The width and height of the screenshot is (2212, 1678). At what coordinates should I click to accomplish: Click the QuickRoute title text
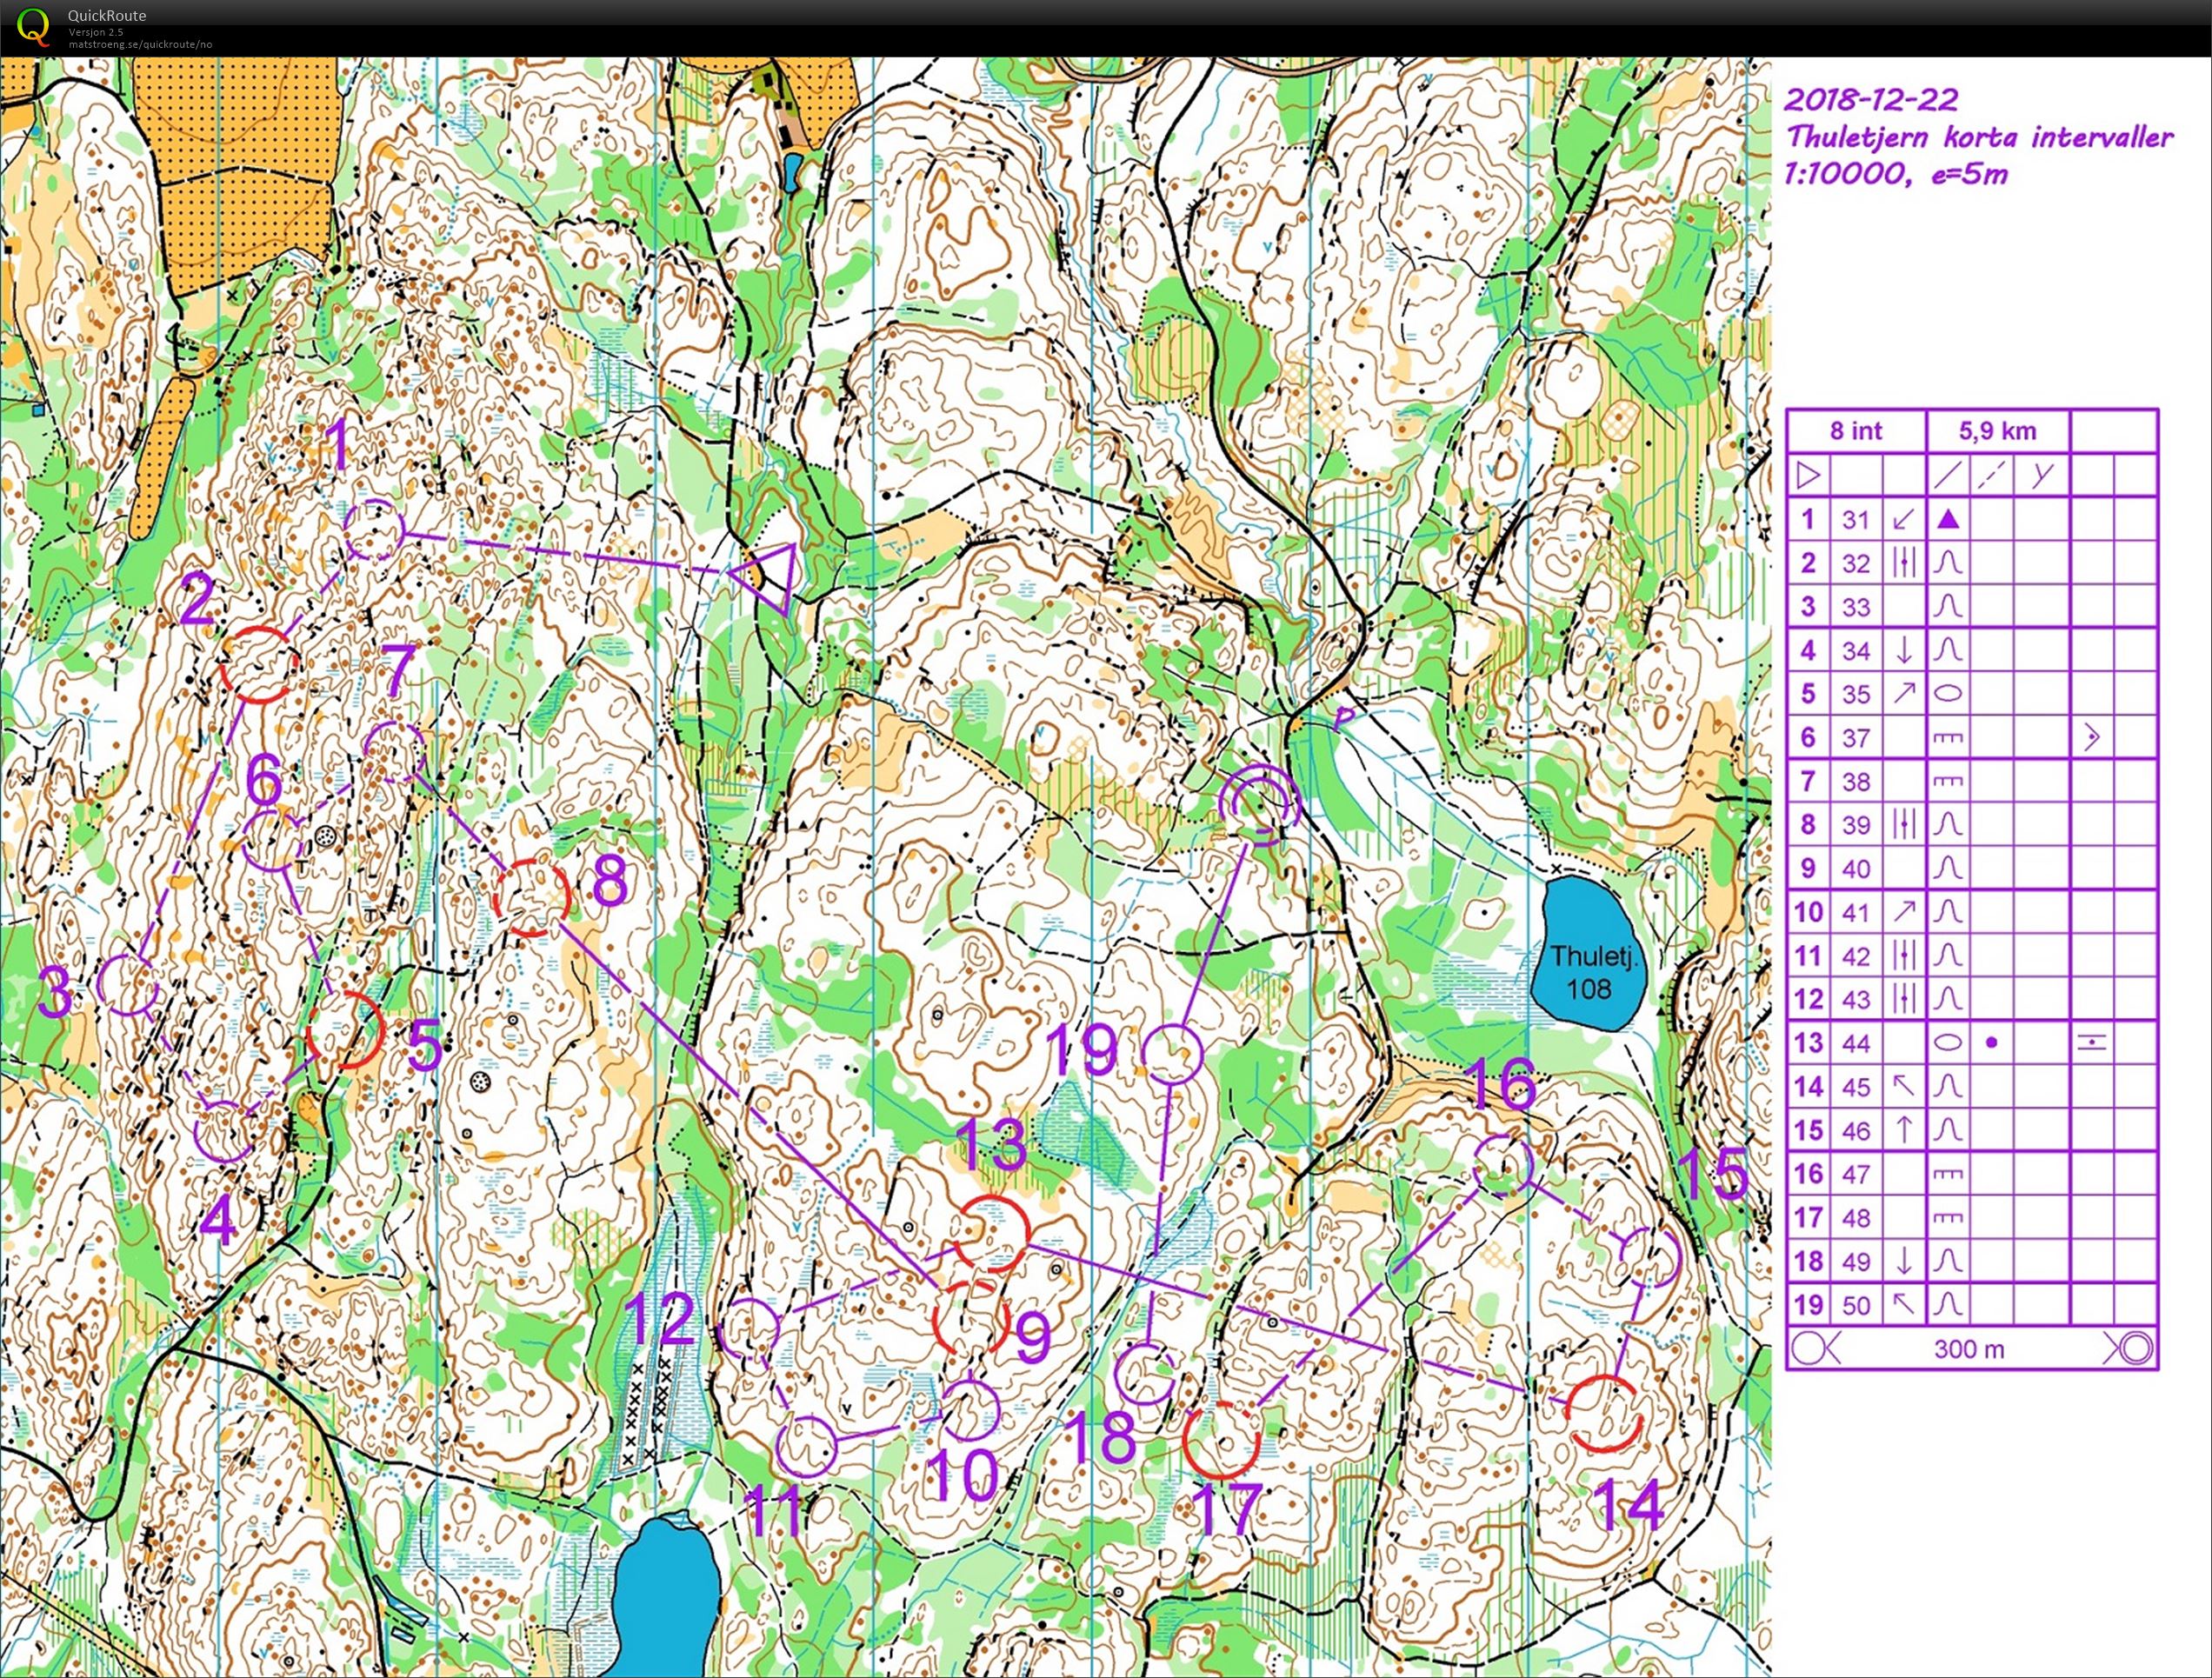(x=105, y=16)
